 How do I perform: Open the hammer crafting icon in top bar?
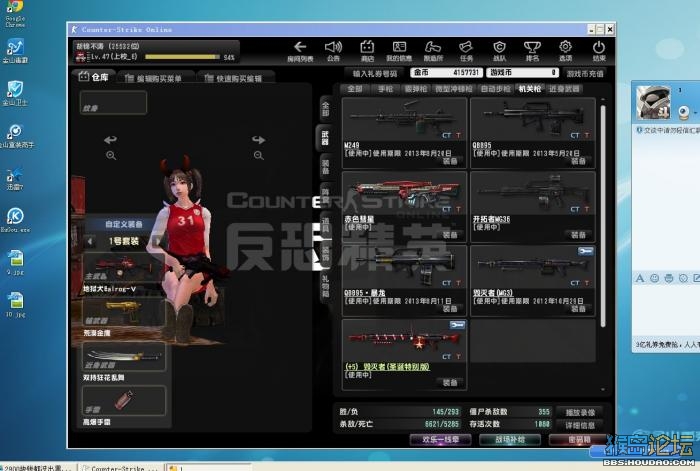click(433, 51)
